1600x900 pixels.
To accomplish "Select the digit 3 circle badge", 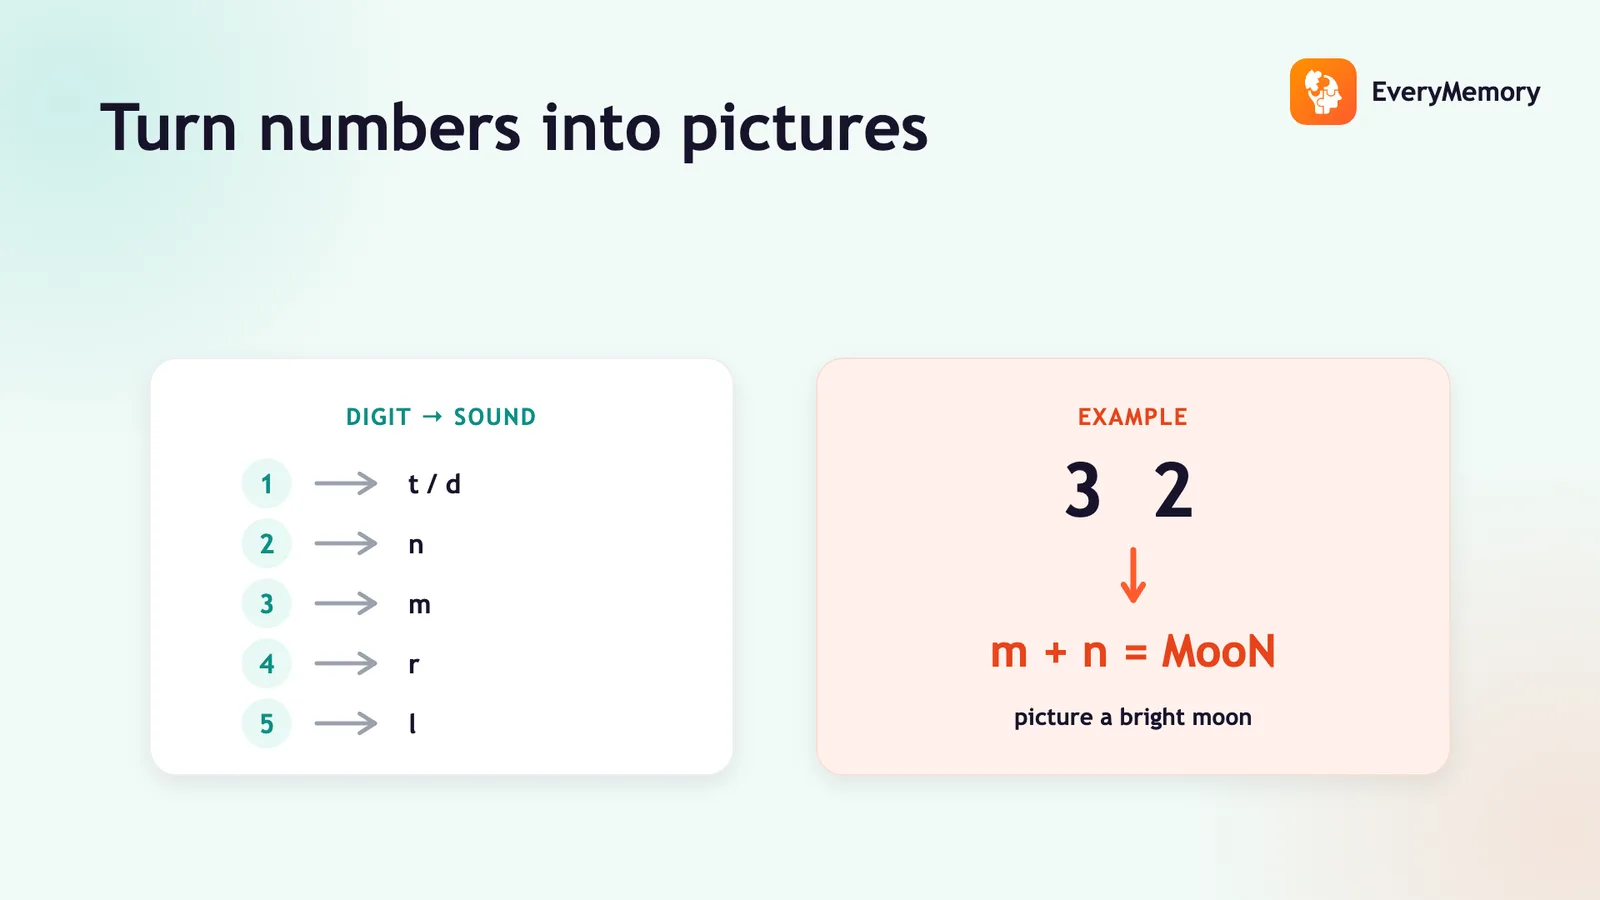I will click(266, 604).
